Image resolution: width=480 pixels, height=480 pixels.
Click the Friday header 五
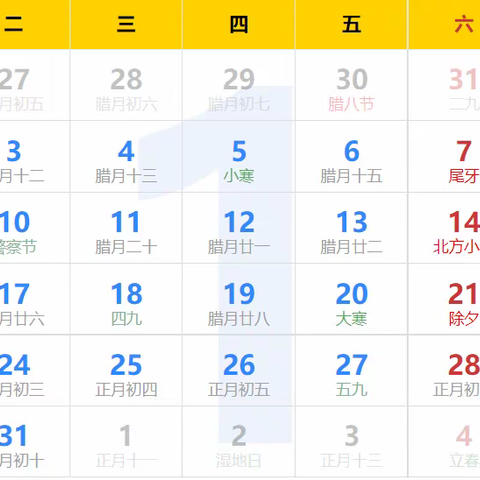(x=351, y=24)
